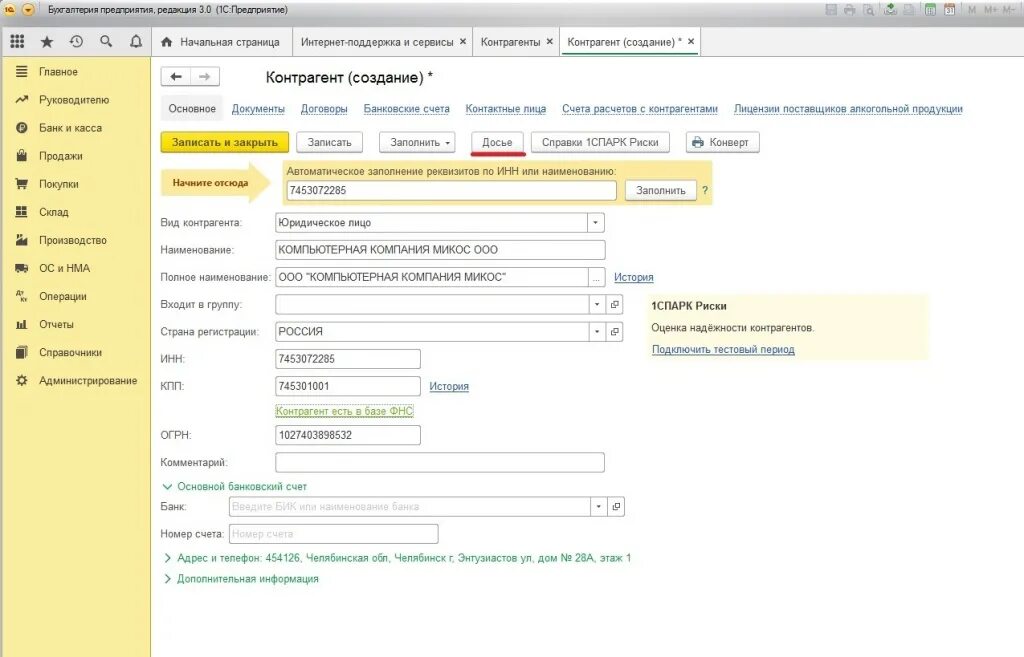Click Записать и закрыть button
The image size is (1024, 657).
(x=225, y=142)
